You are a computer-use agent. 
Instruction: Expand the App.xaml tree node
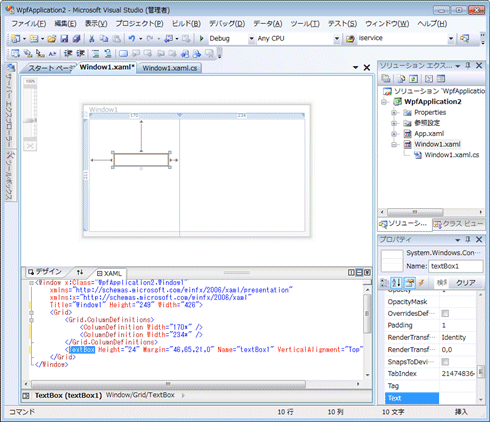(x=394, y=134)
